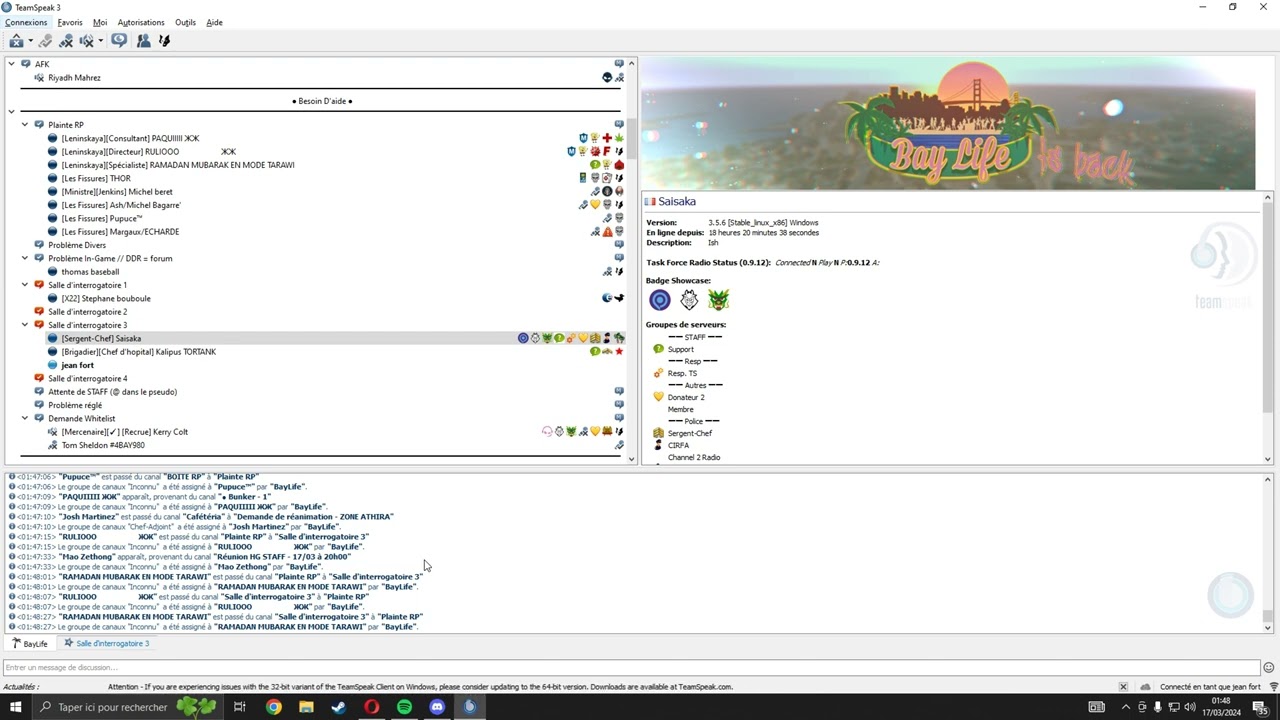This screenshot has width=1280, height=720.
Task: Toggle speaker mute in the toolbar
Action: 86,41
